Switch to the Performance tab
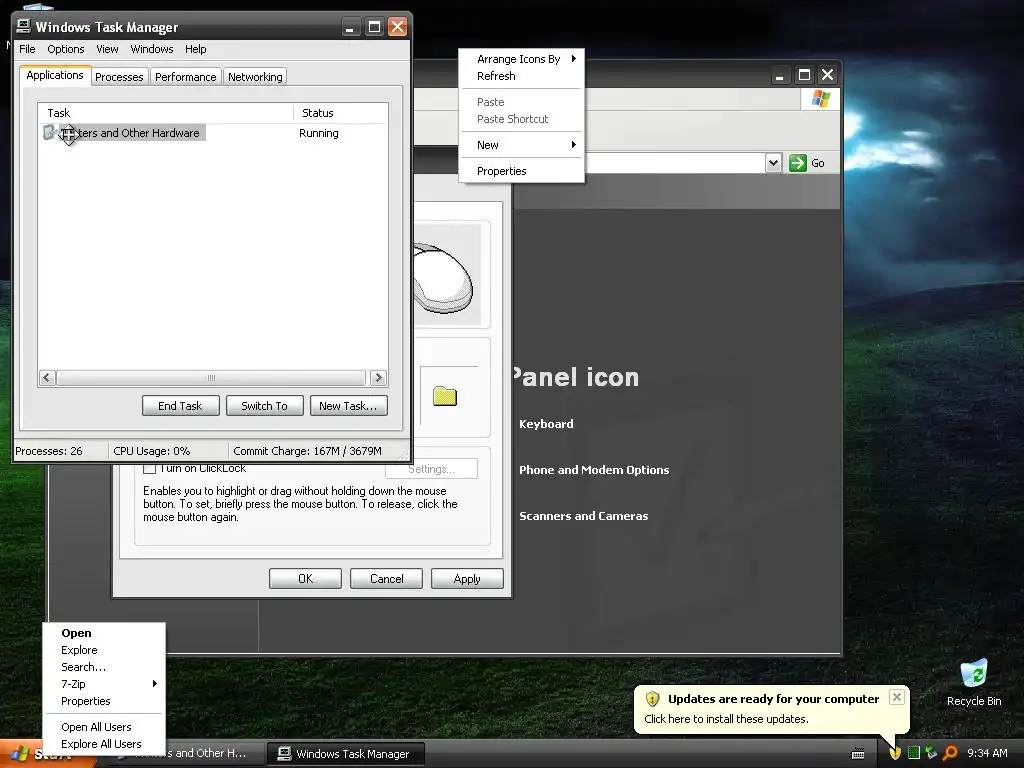Screen dimensions: 1024x768 (x=185, y=76)
